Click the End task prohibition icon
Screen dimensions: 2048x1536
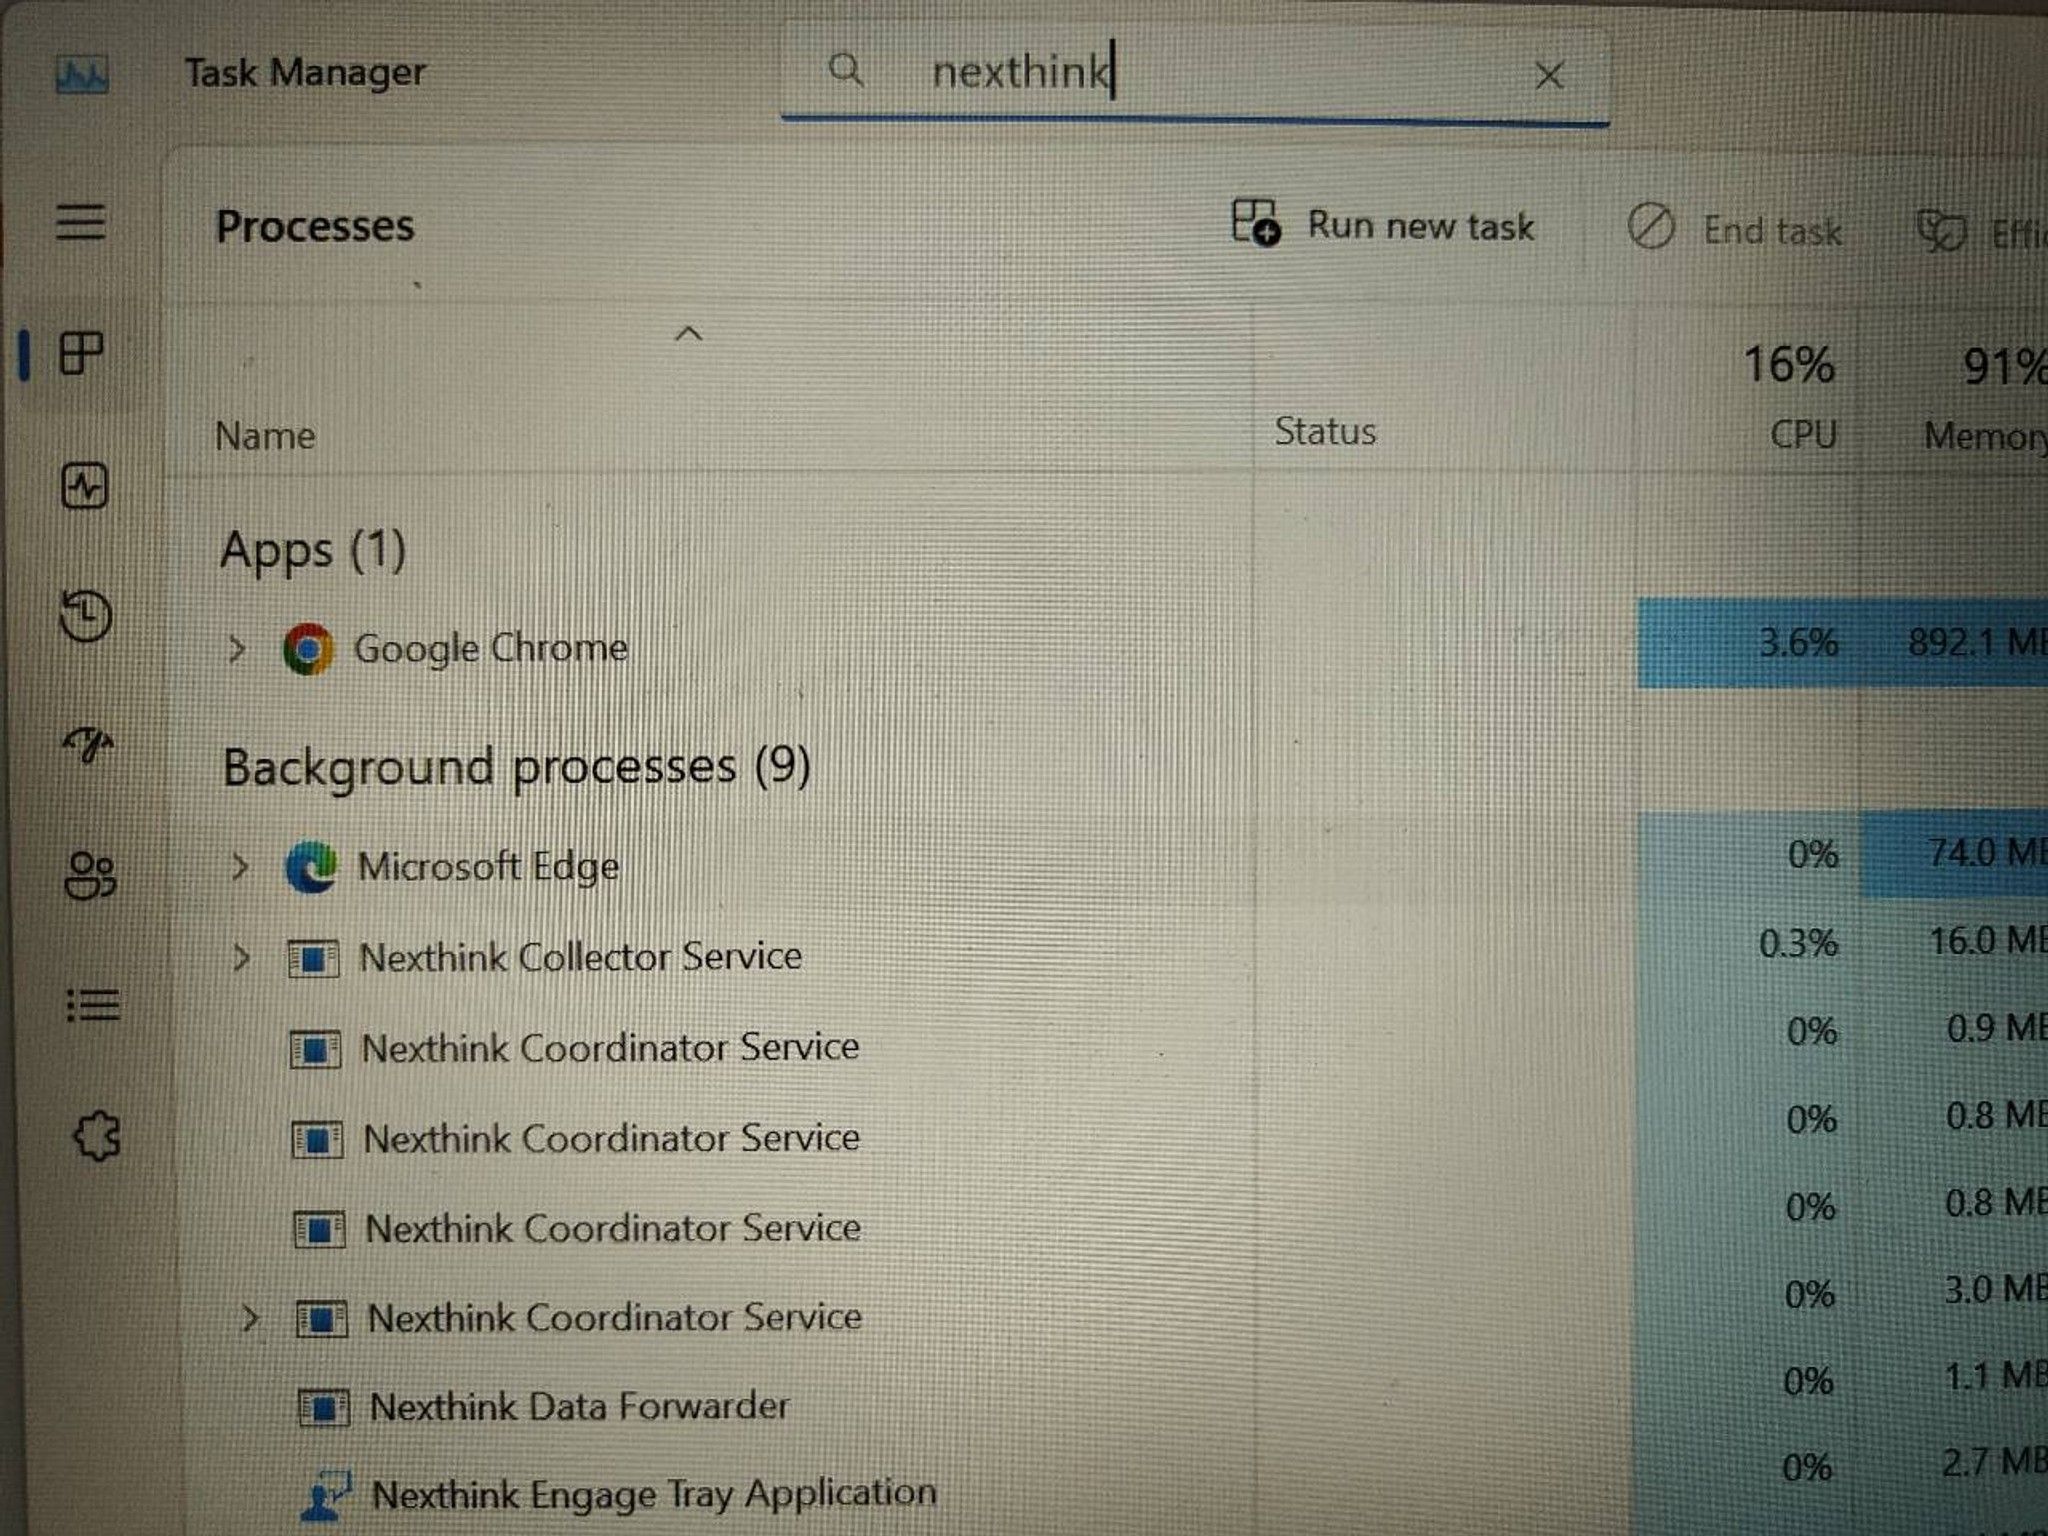click(x=1651, y=227)
